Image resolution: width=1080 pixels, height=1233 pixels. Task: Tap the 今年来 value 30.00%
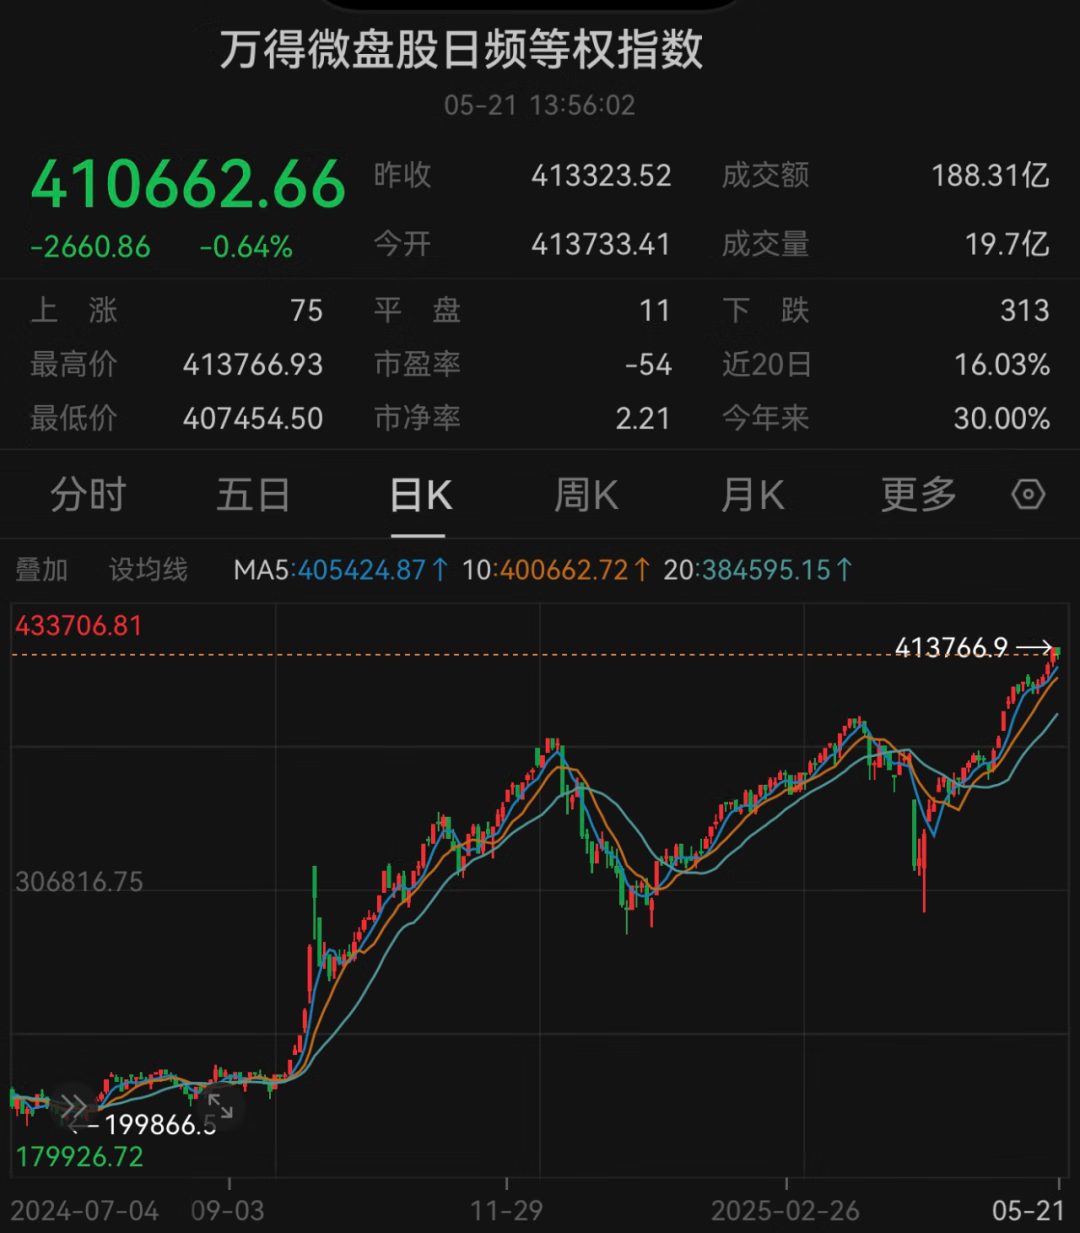(1002, 419)
